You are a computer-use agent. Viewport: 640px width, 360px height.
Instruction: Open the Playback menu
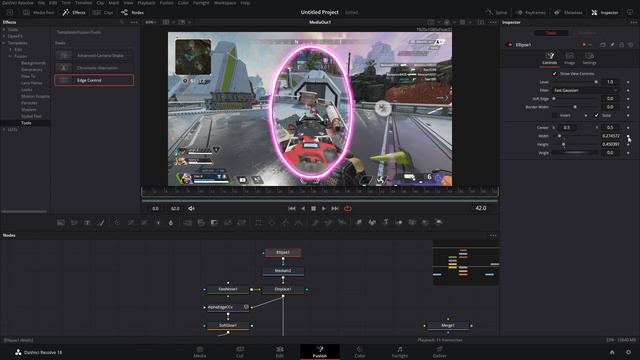tap(146, 3)
